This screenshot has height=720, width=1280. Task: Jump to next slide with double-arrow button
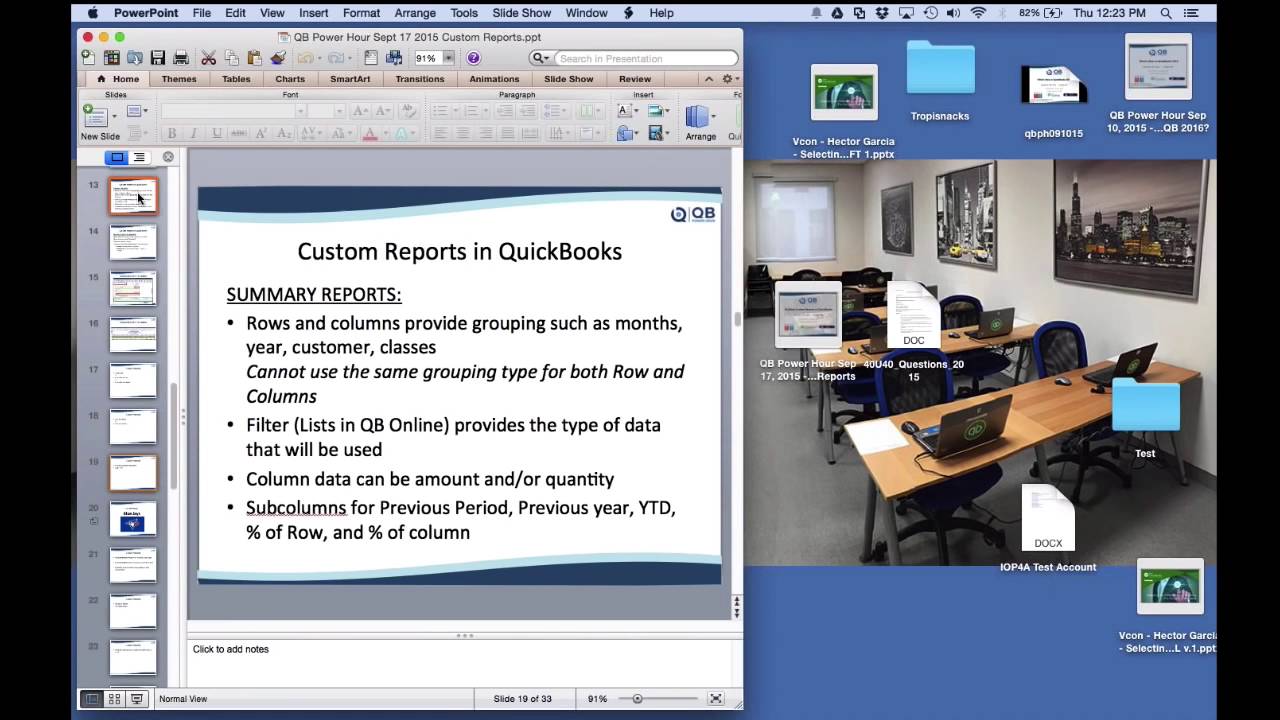click(737, 613)
